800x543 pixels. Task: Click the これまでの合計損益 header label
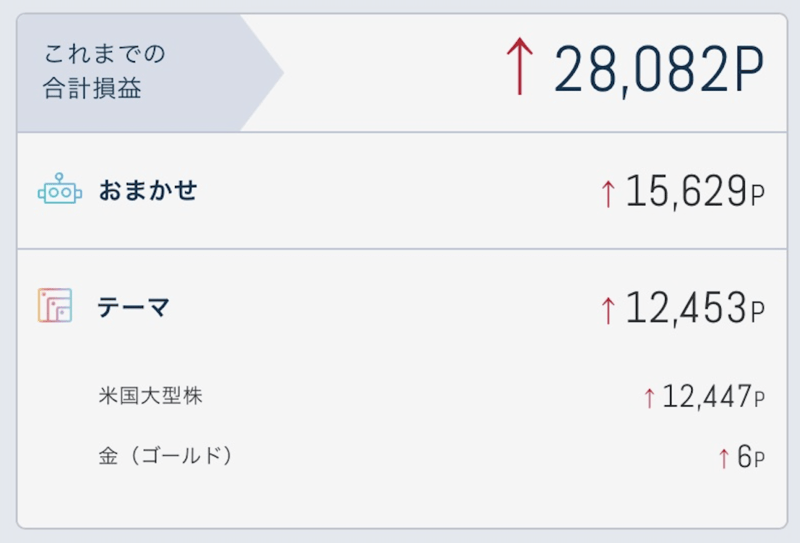tap(104, 71)
